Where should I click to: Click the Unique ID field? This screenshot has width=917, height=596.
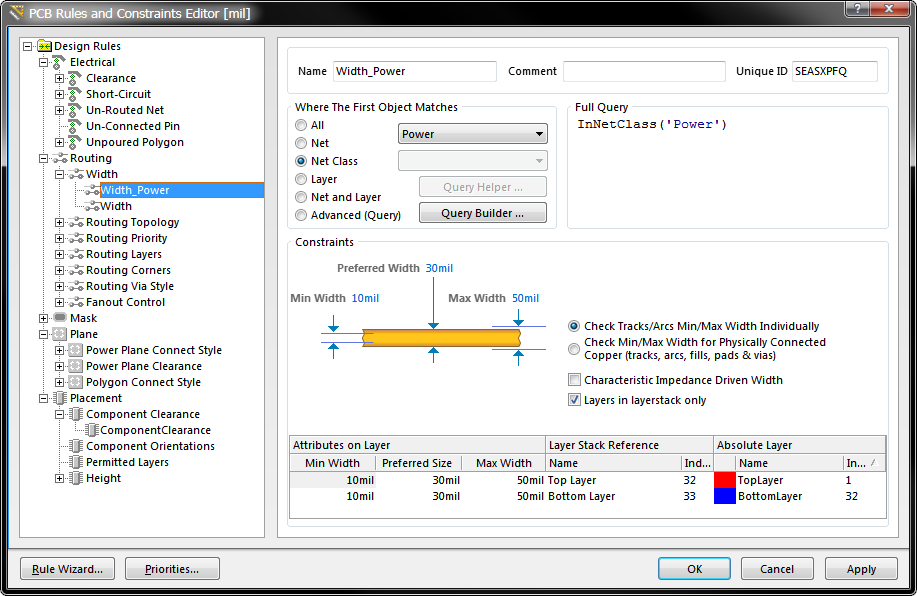click(835, 71)
